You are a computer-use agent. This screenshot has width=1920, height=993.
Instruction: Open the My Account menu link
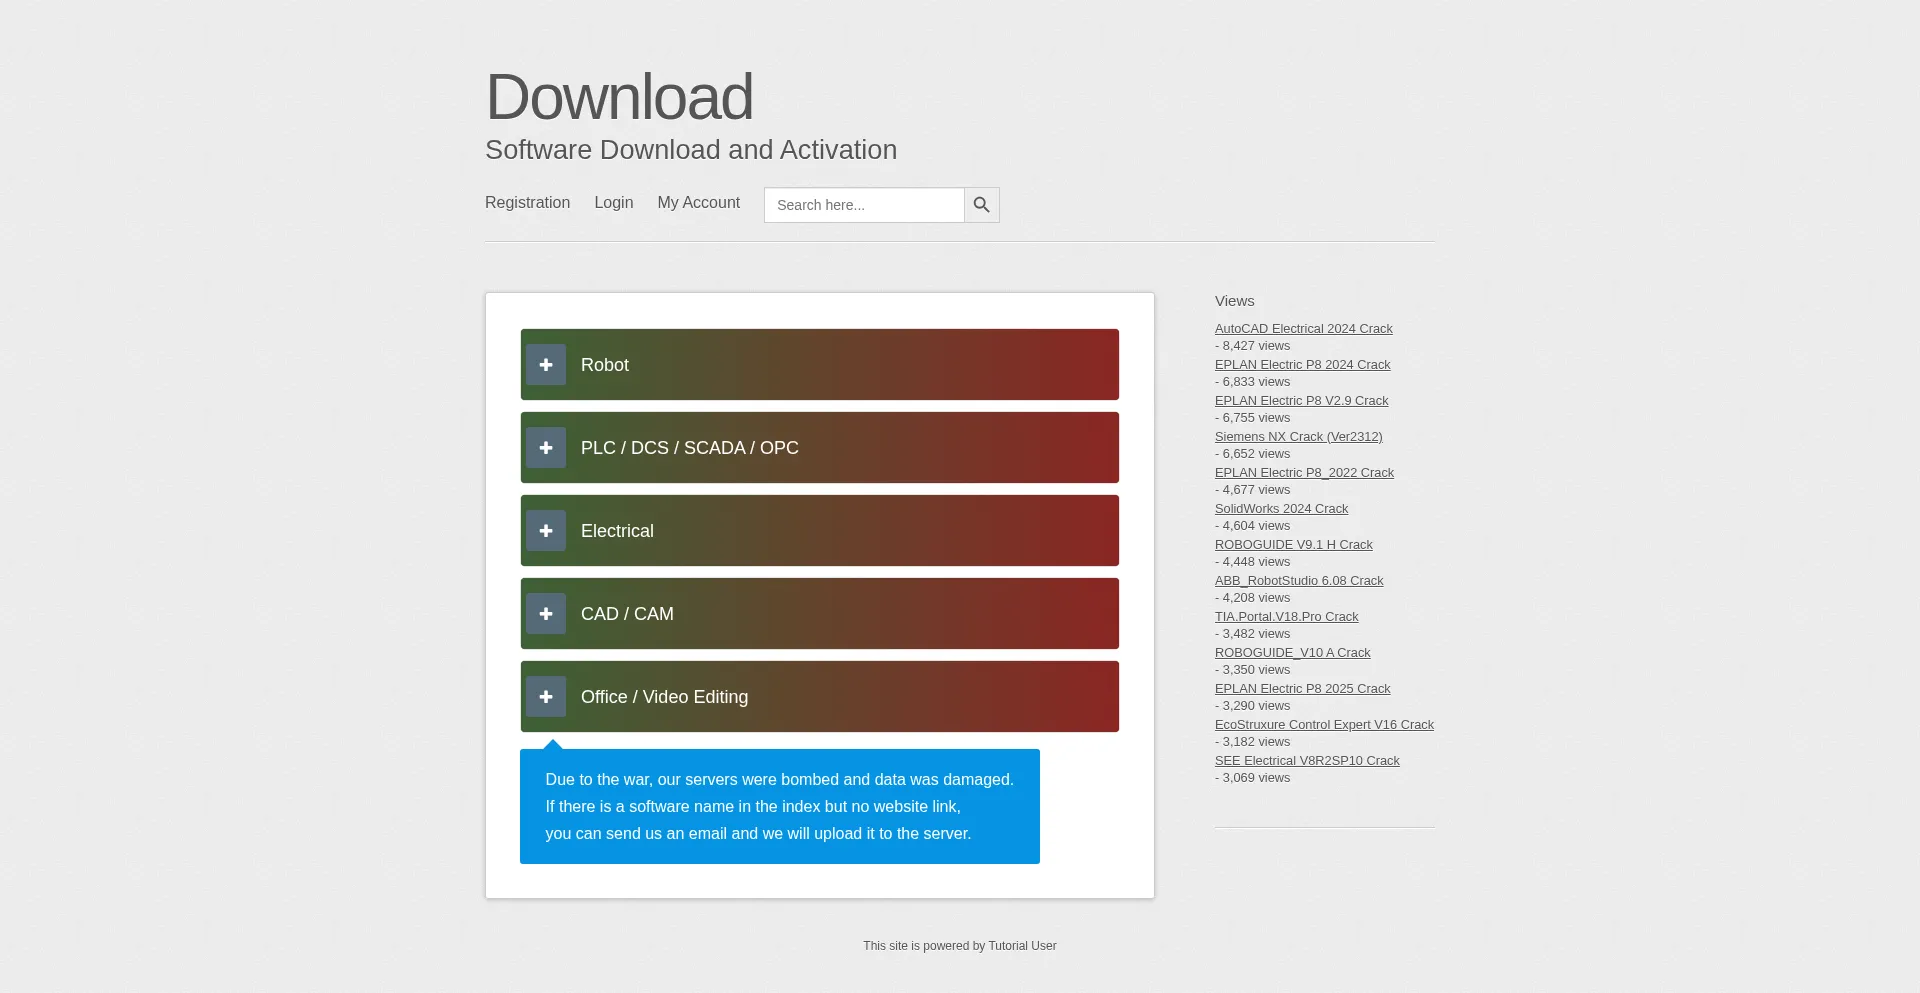coord(698,202)
